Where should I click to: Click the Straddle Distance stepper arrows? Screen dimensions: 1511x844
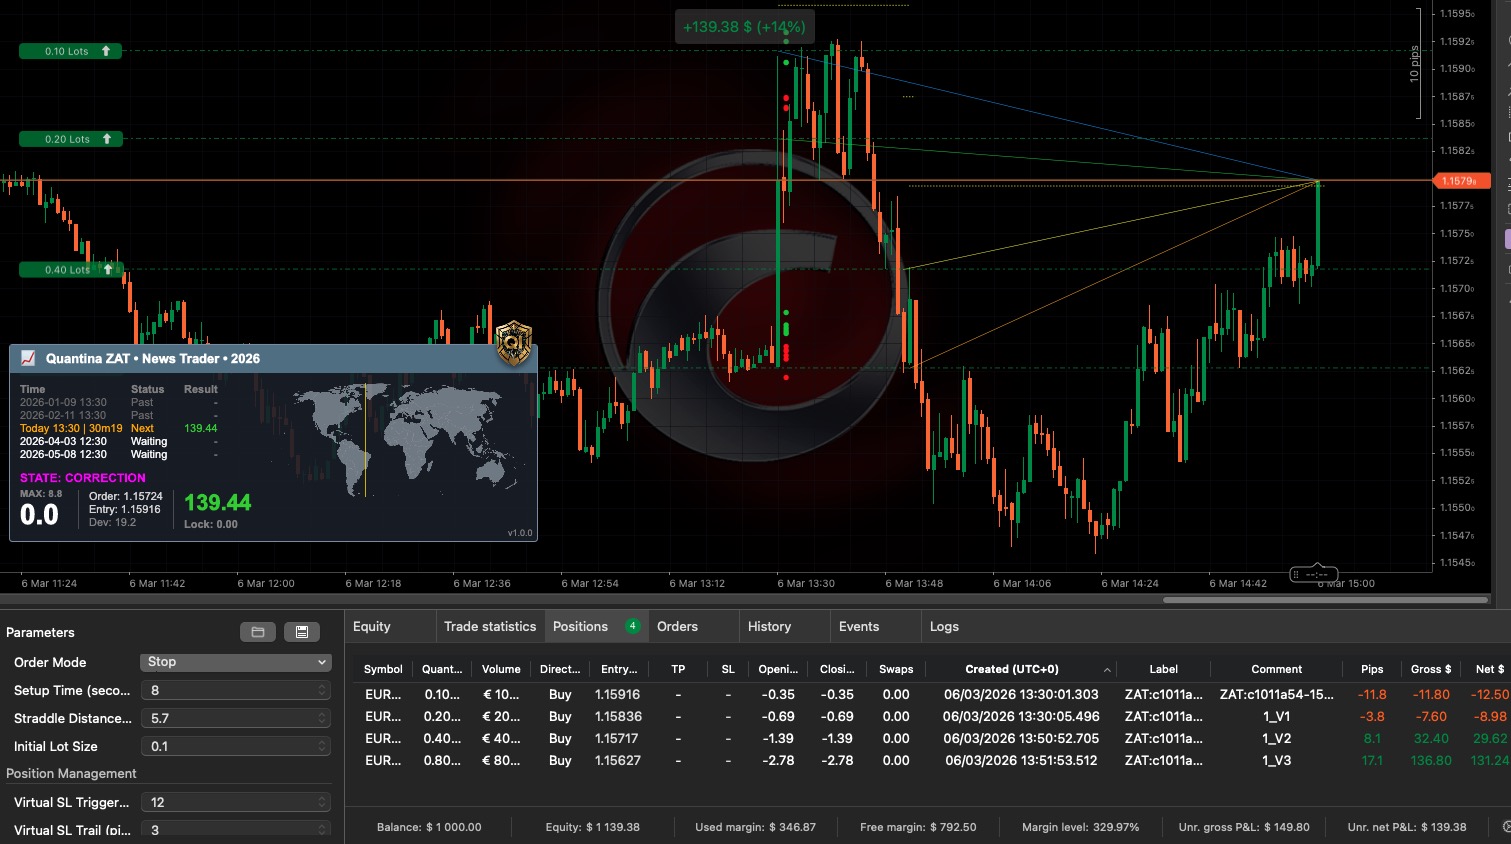(322, 718)
